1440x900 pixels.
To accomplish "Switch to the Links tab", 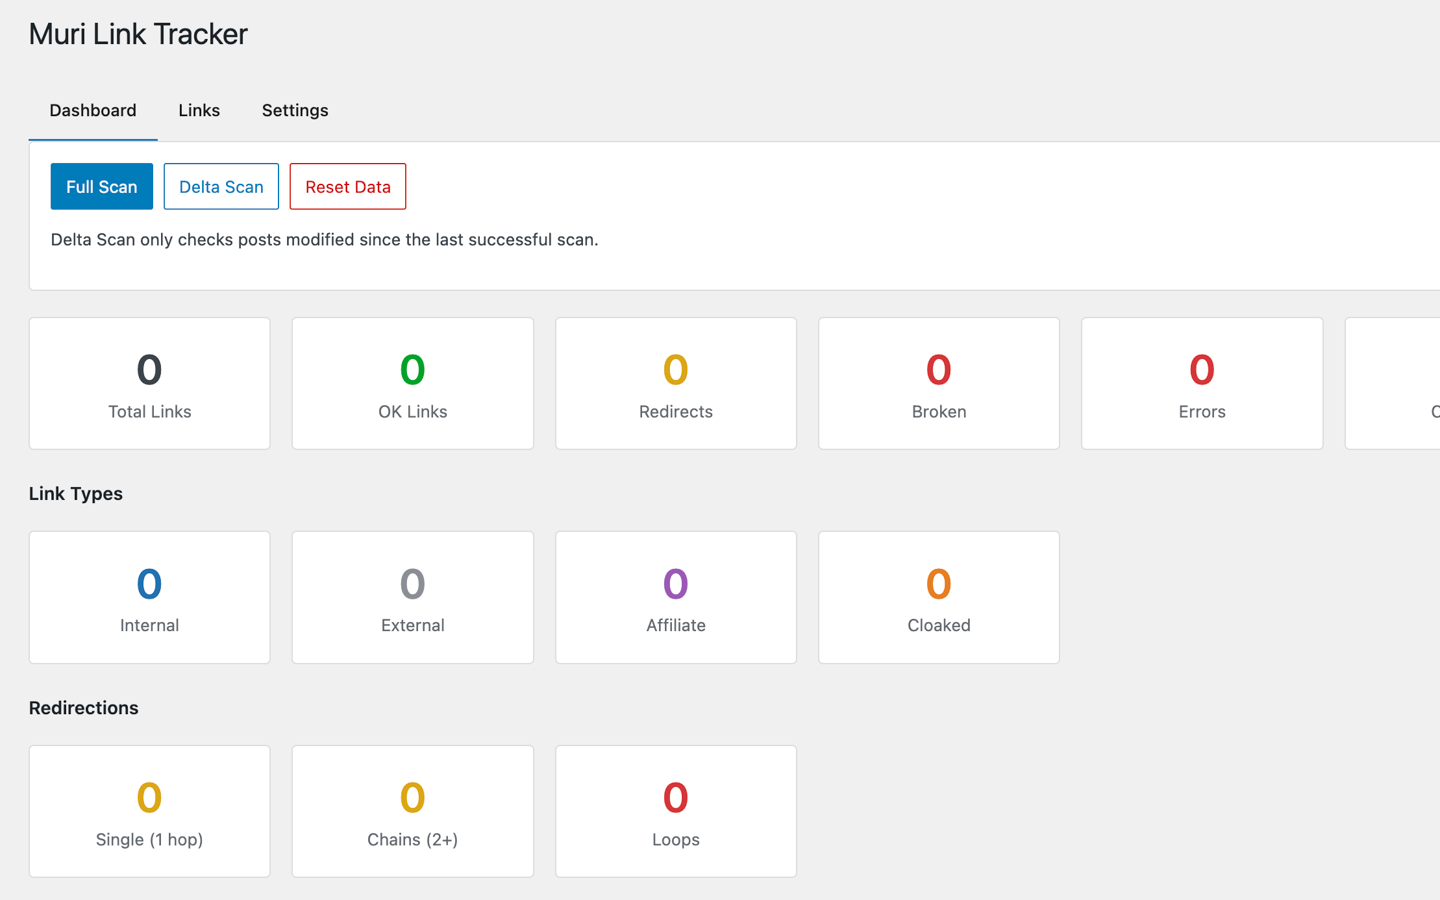I will click(198, 110).
